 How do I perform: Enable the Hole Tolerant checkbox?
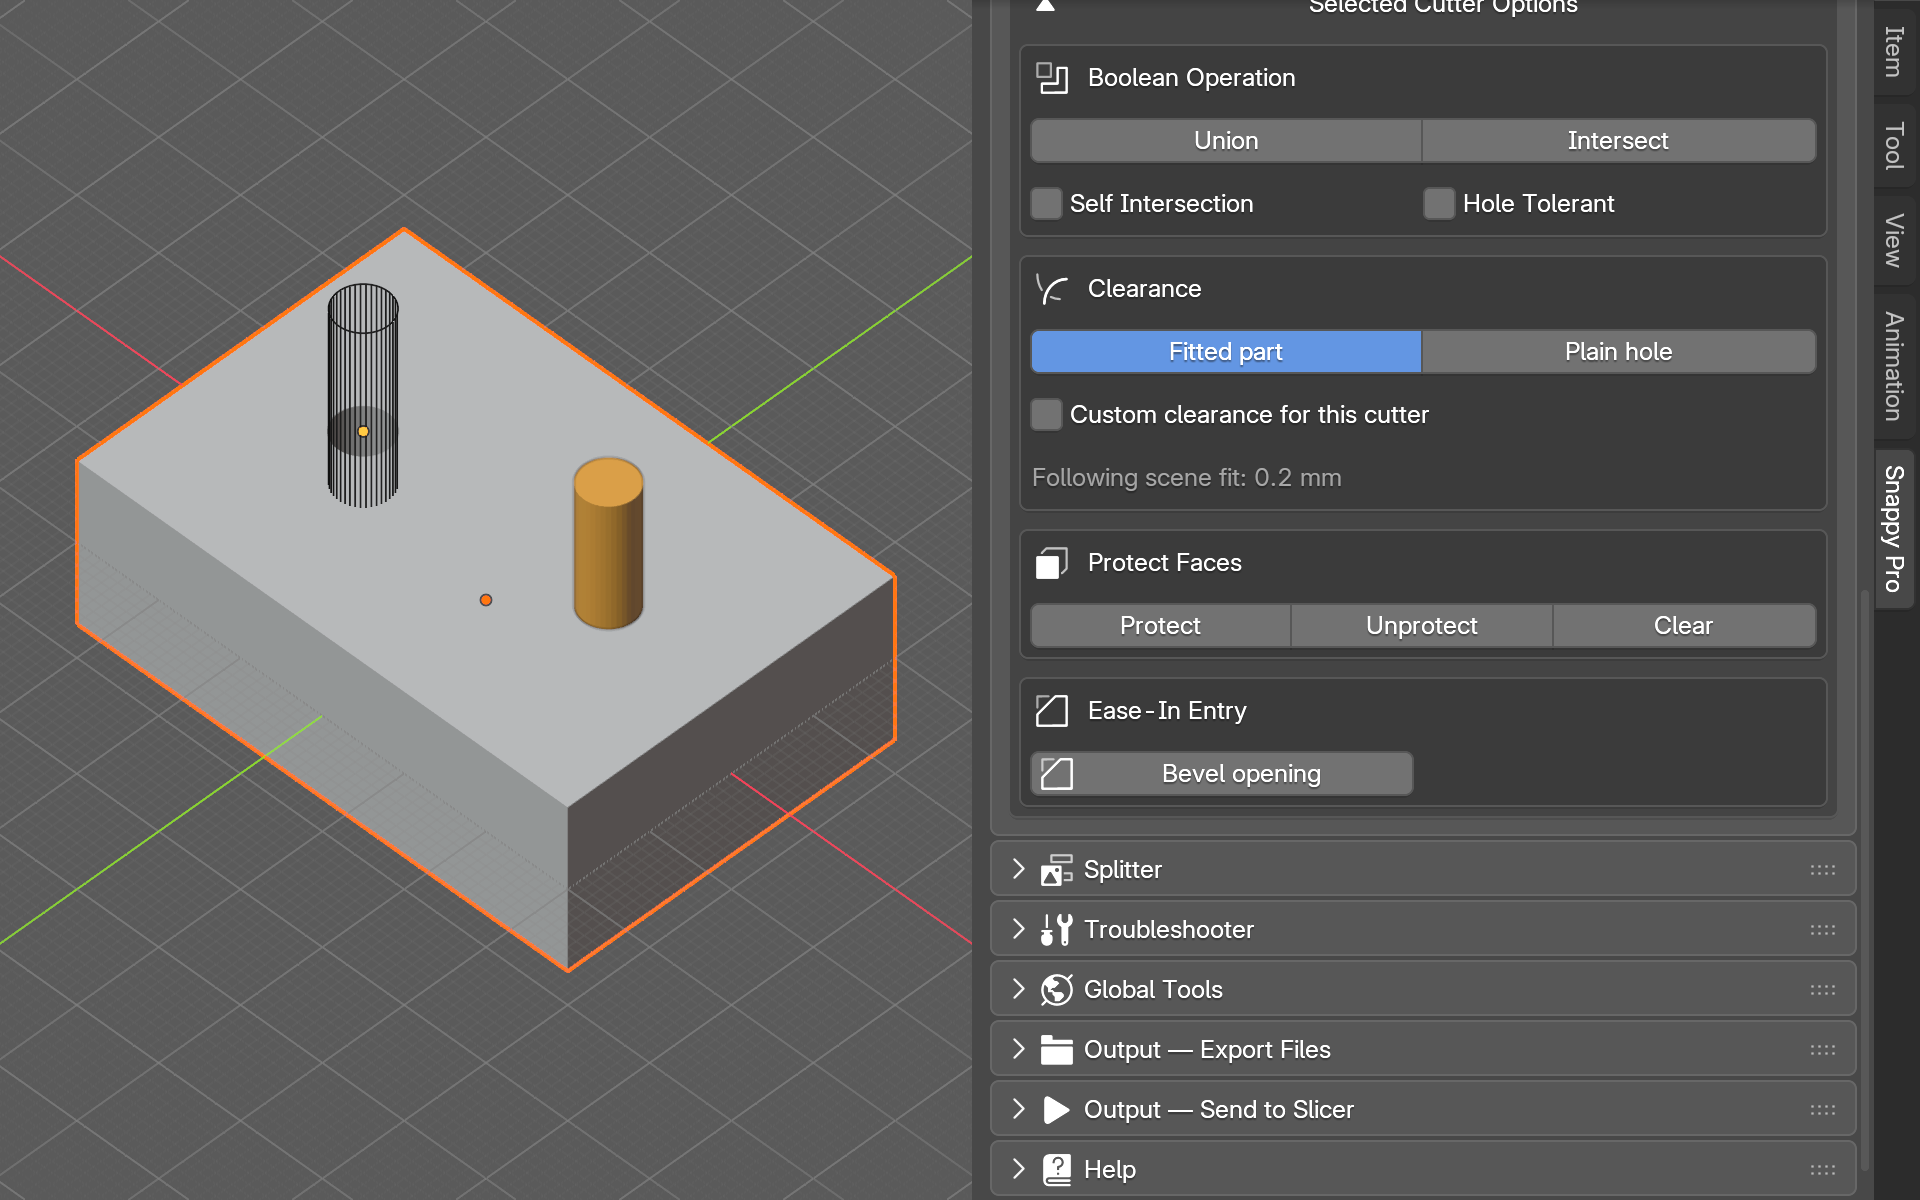click(1439, 204)
